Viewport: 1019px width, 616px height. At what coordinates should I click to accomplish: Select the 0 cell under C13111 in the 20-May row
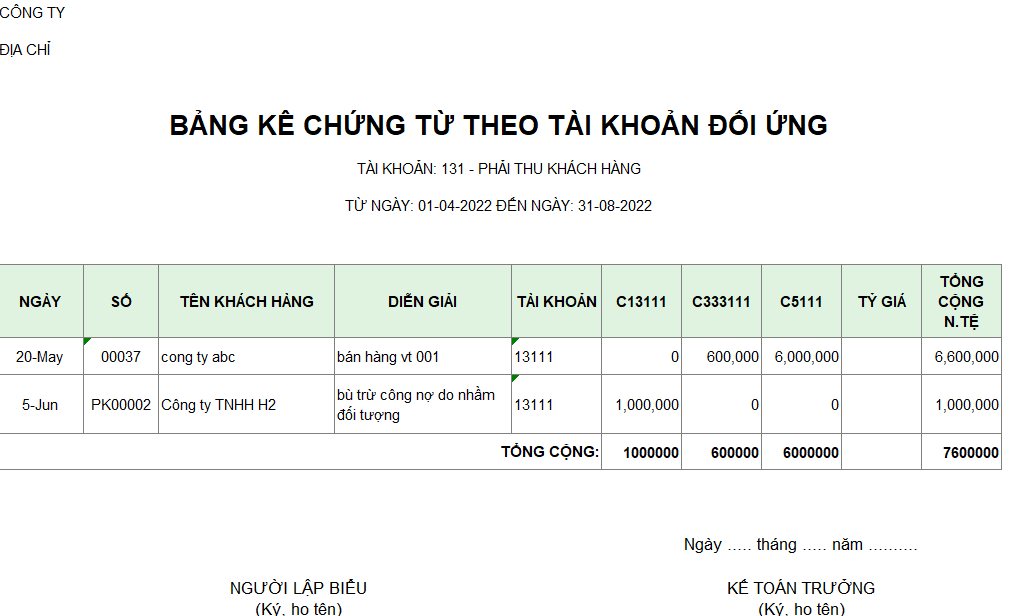point(641,357)
